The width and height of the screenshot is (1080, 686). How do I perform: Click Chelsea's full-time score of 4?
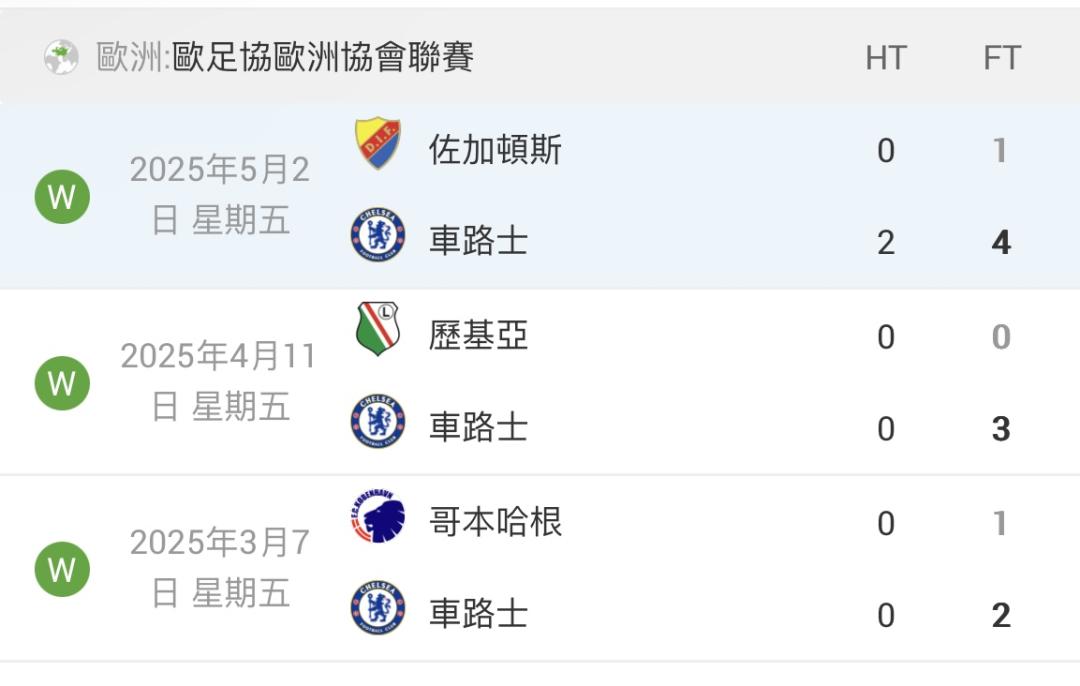pos(1001,242)
